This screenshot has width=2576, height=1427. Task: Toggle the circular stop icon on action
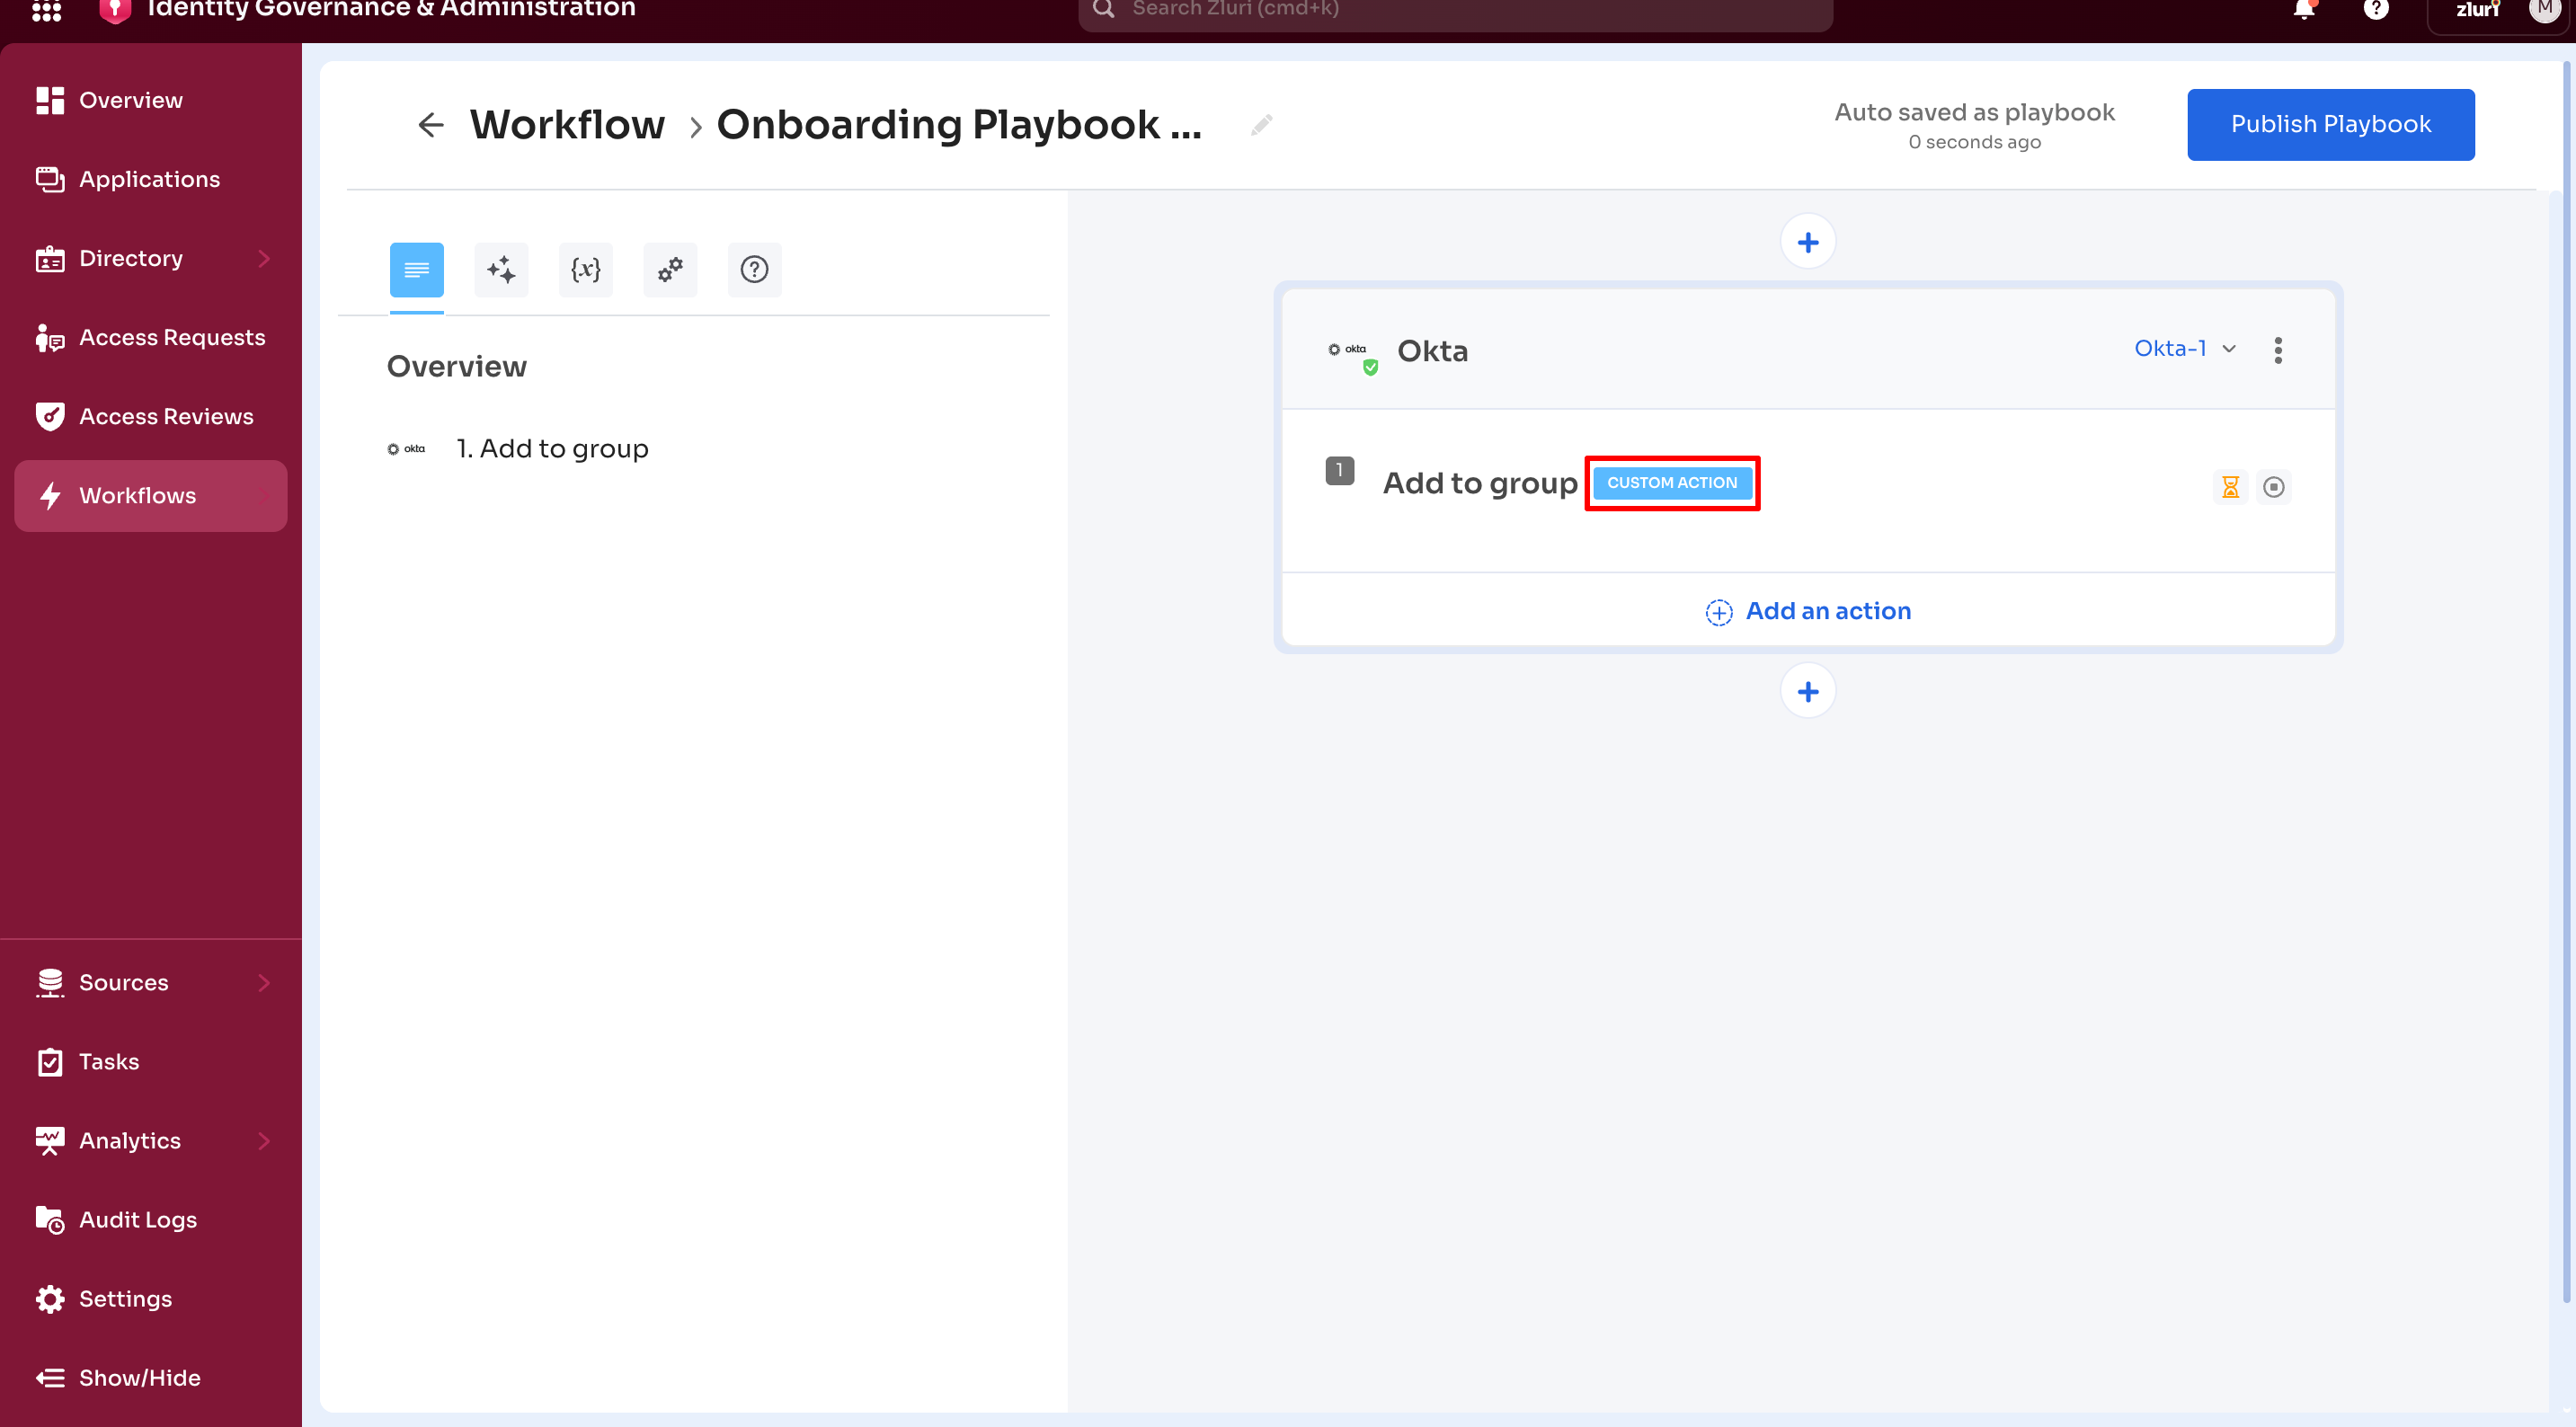click(x=2273, y=487)
